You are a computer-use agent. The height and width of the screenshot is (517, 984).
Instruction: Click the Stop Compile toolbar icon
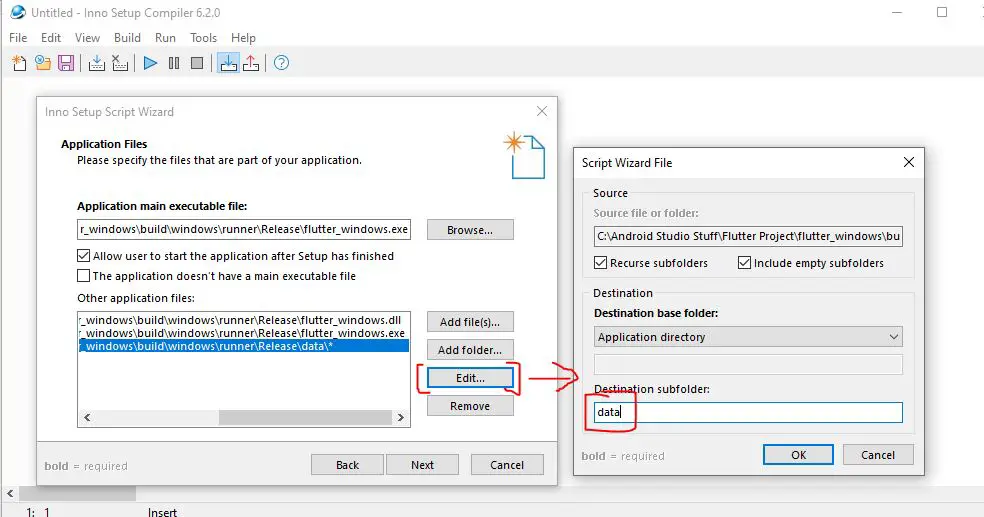point(120,63)
